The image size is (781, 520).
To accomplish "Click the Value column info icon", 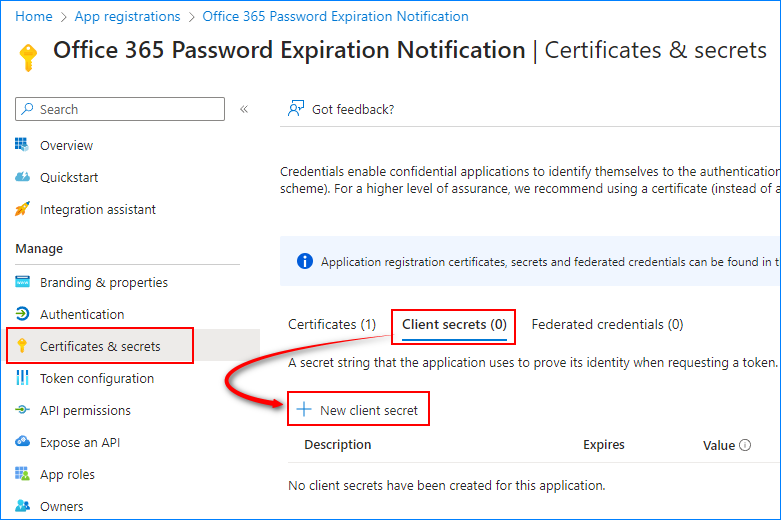I will pyautogui.click(x=745, y=445).
